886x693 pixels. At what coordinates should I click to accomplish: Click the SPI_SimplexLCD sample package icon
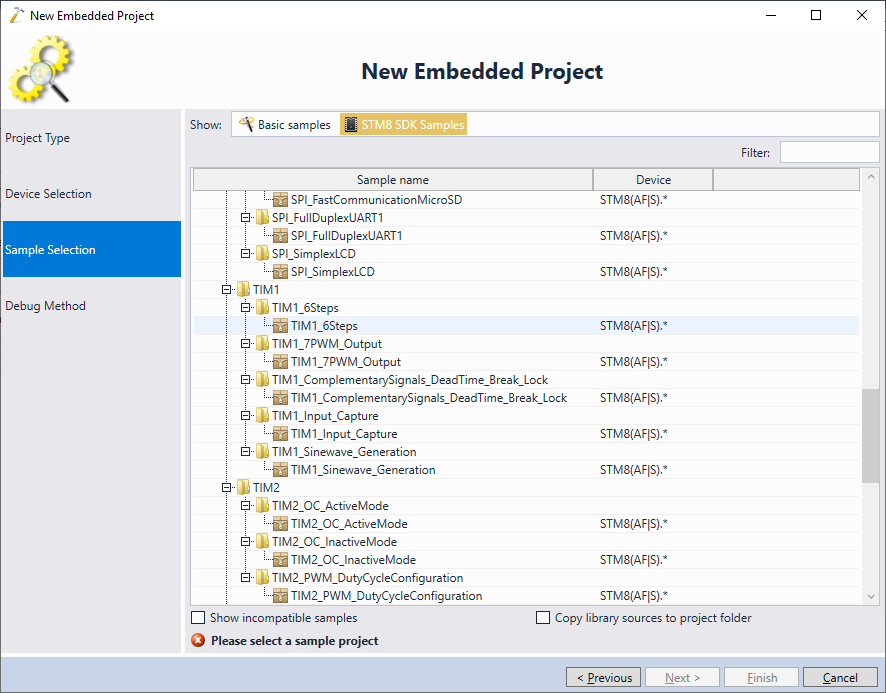point(280,272)
